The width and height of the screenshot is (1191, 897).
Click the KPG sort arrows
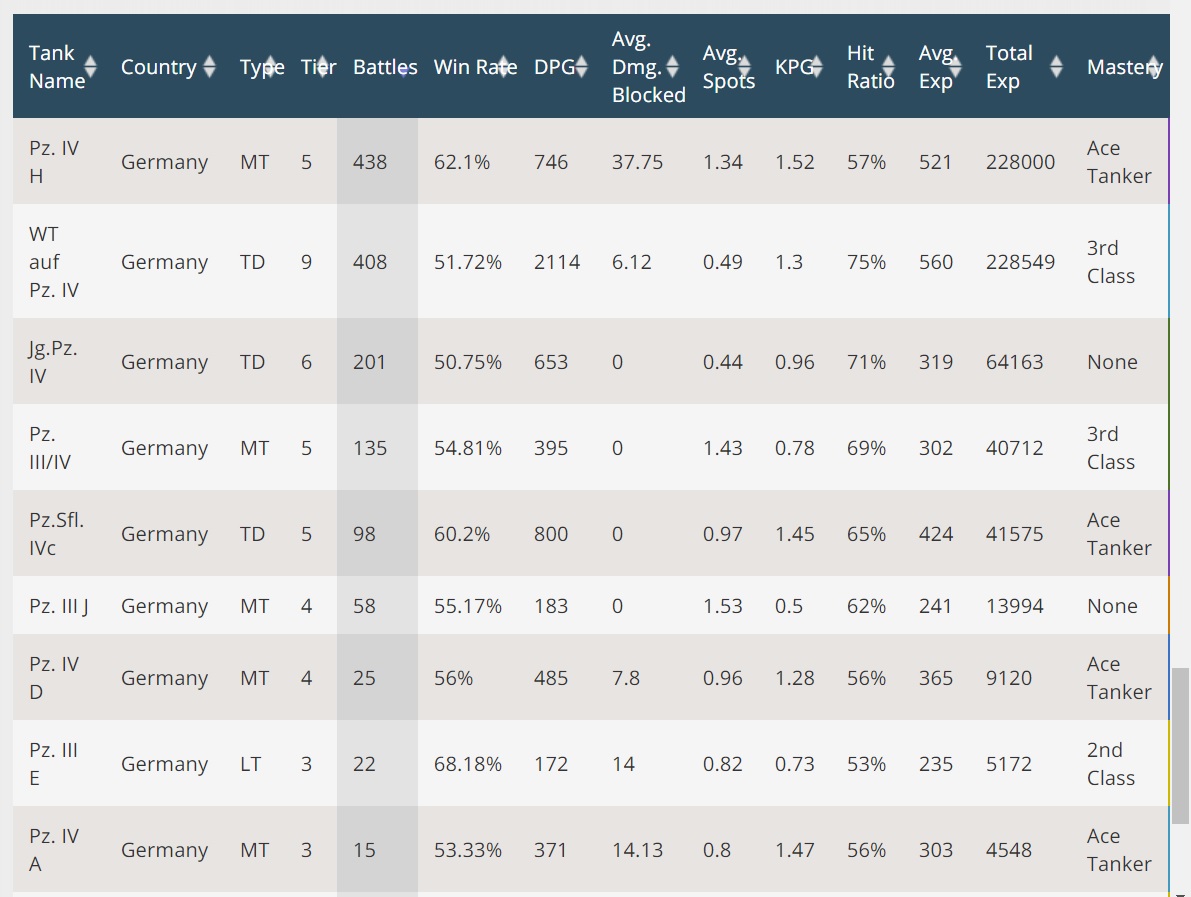[816, 67]
